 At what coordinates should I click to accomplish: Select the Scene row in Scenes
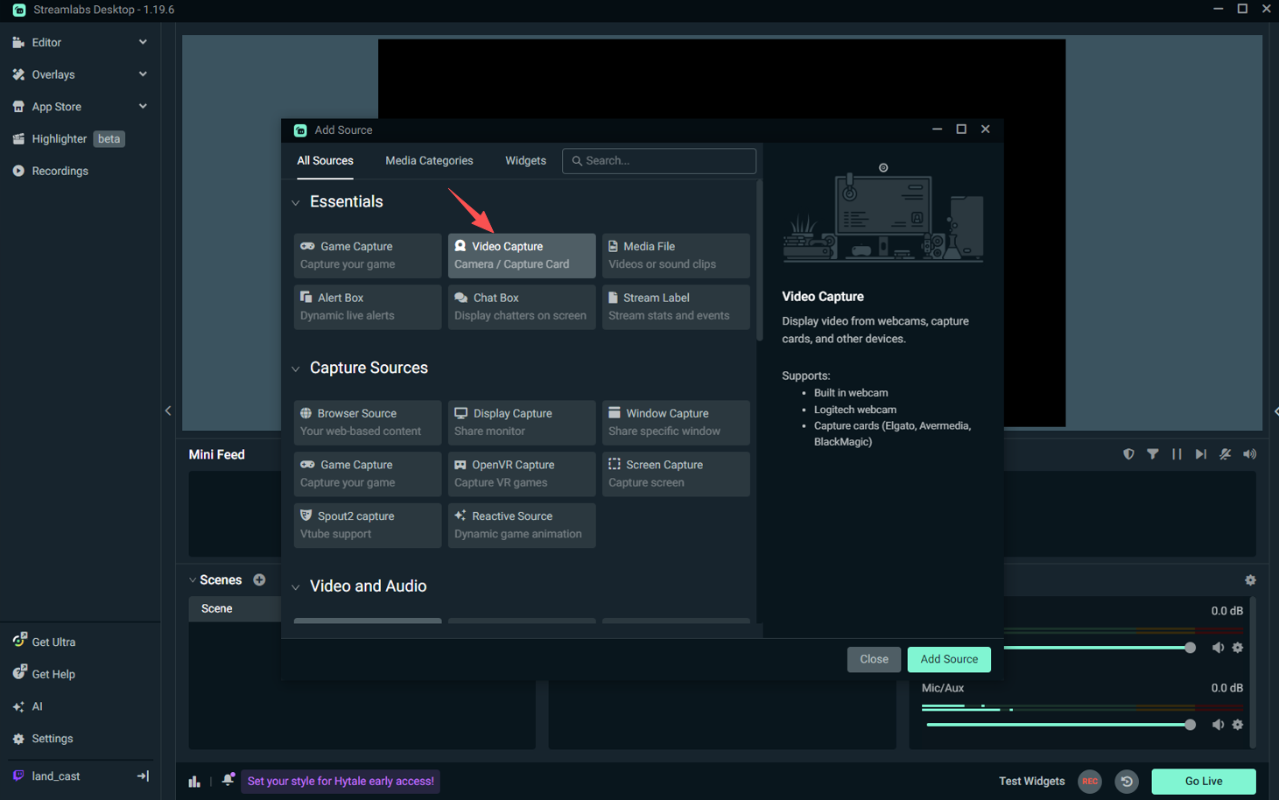point(235,609)
